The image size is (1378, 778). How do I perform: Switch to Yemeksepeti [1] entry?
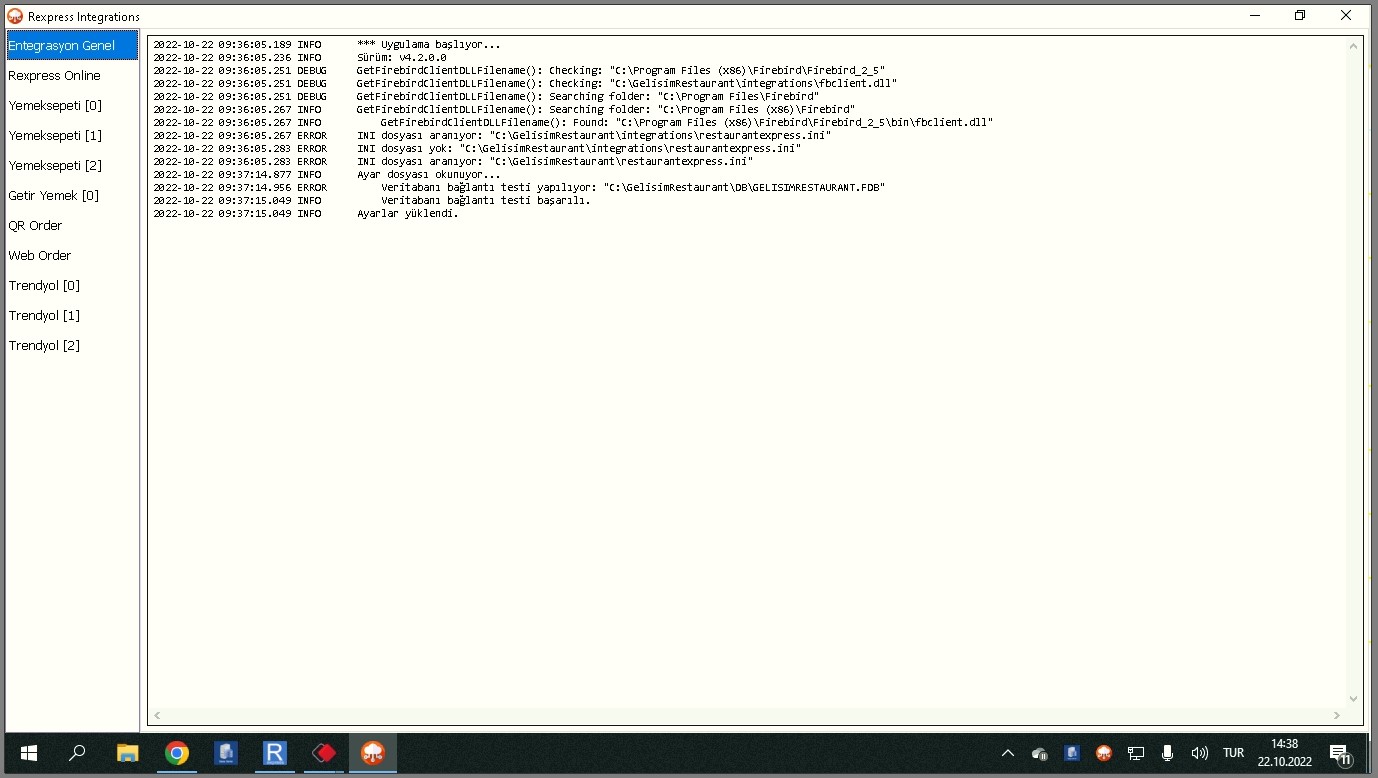click(72, 135)
